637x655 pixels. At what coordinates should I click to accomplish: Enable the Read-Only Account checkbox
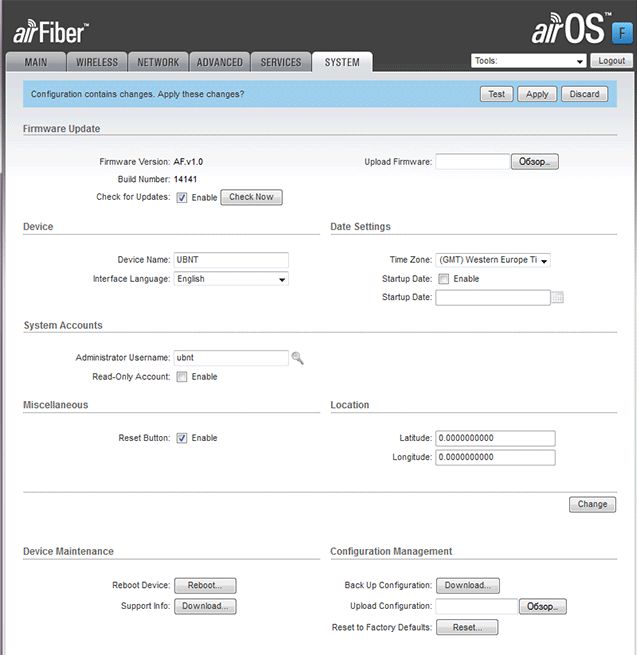182,377
